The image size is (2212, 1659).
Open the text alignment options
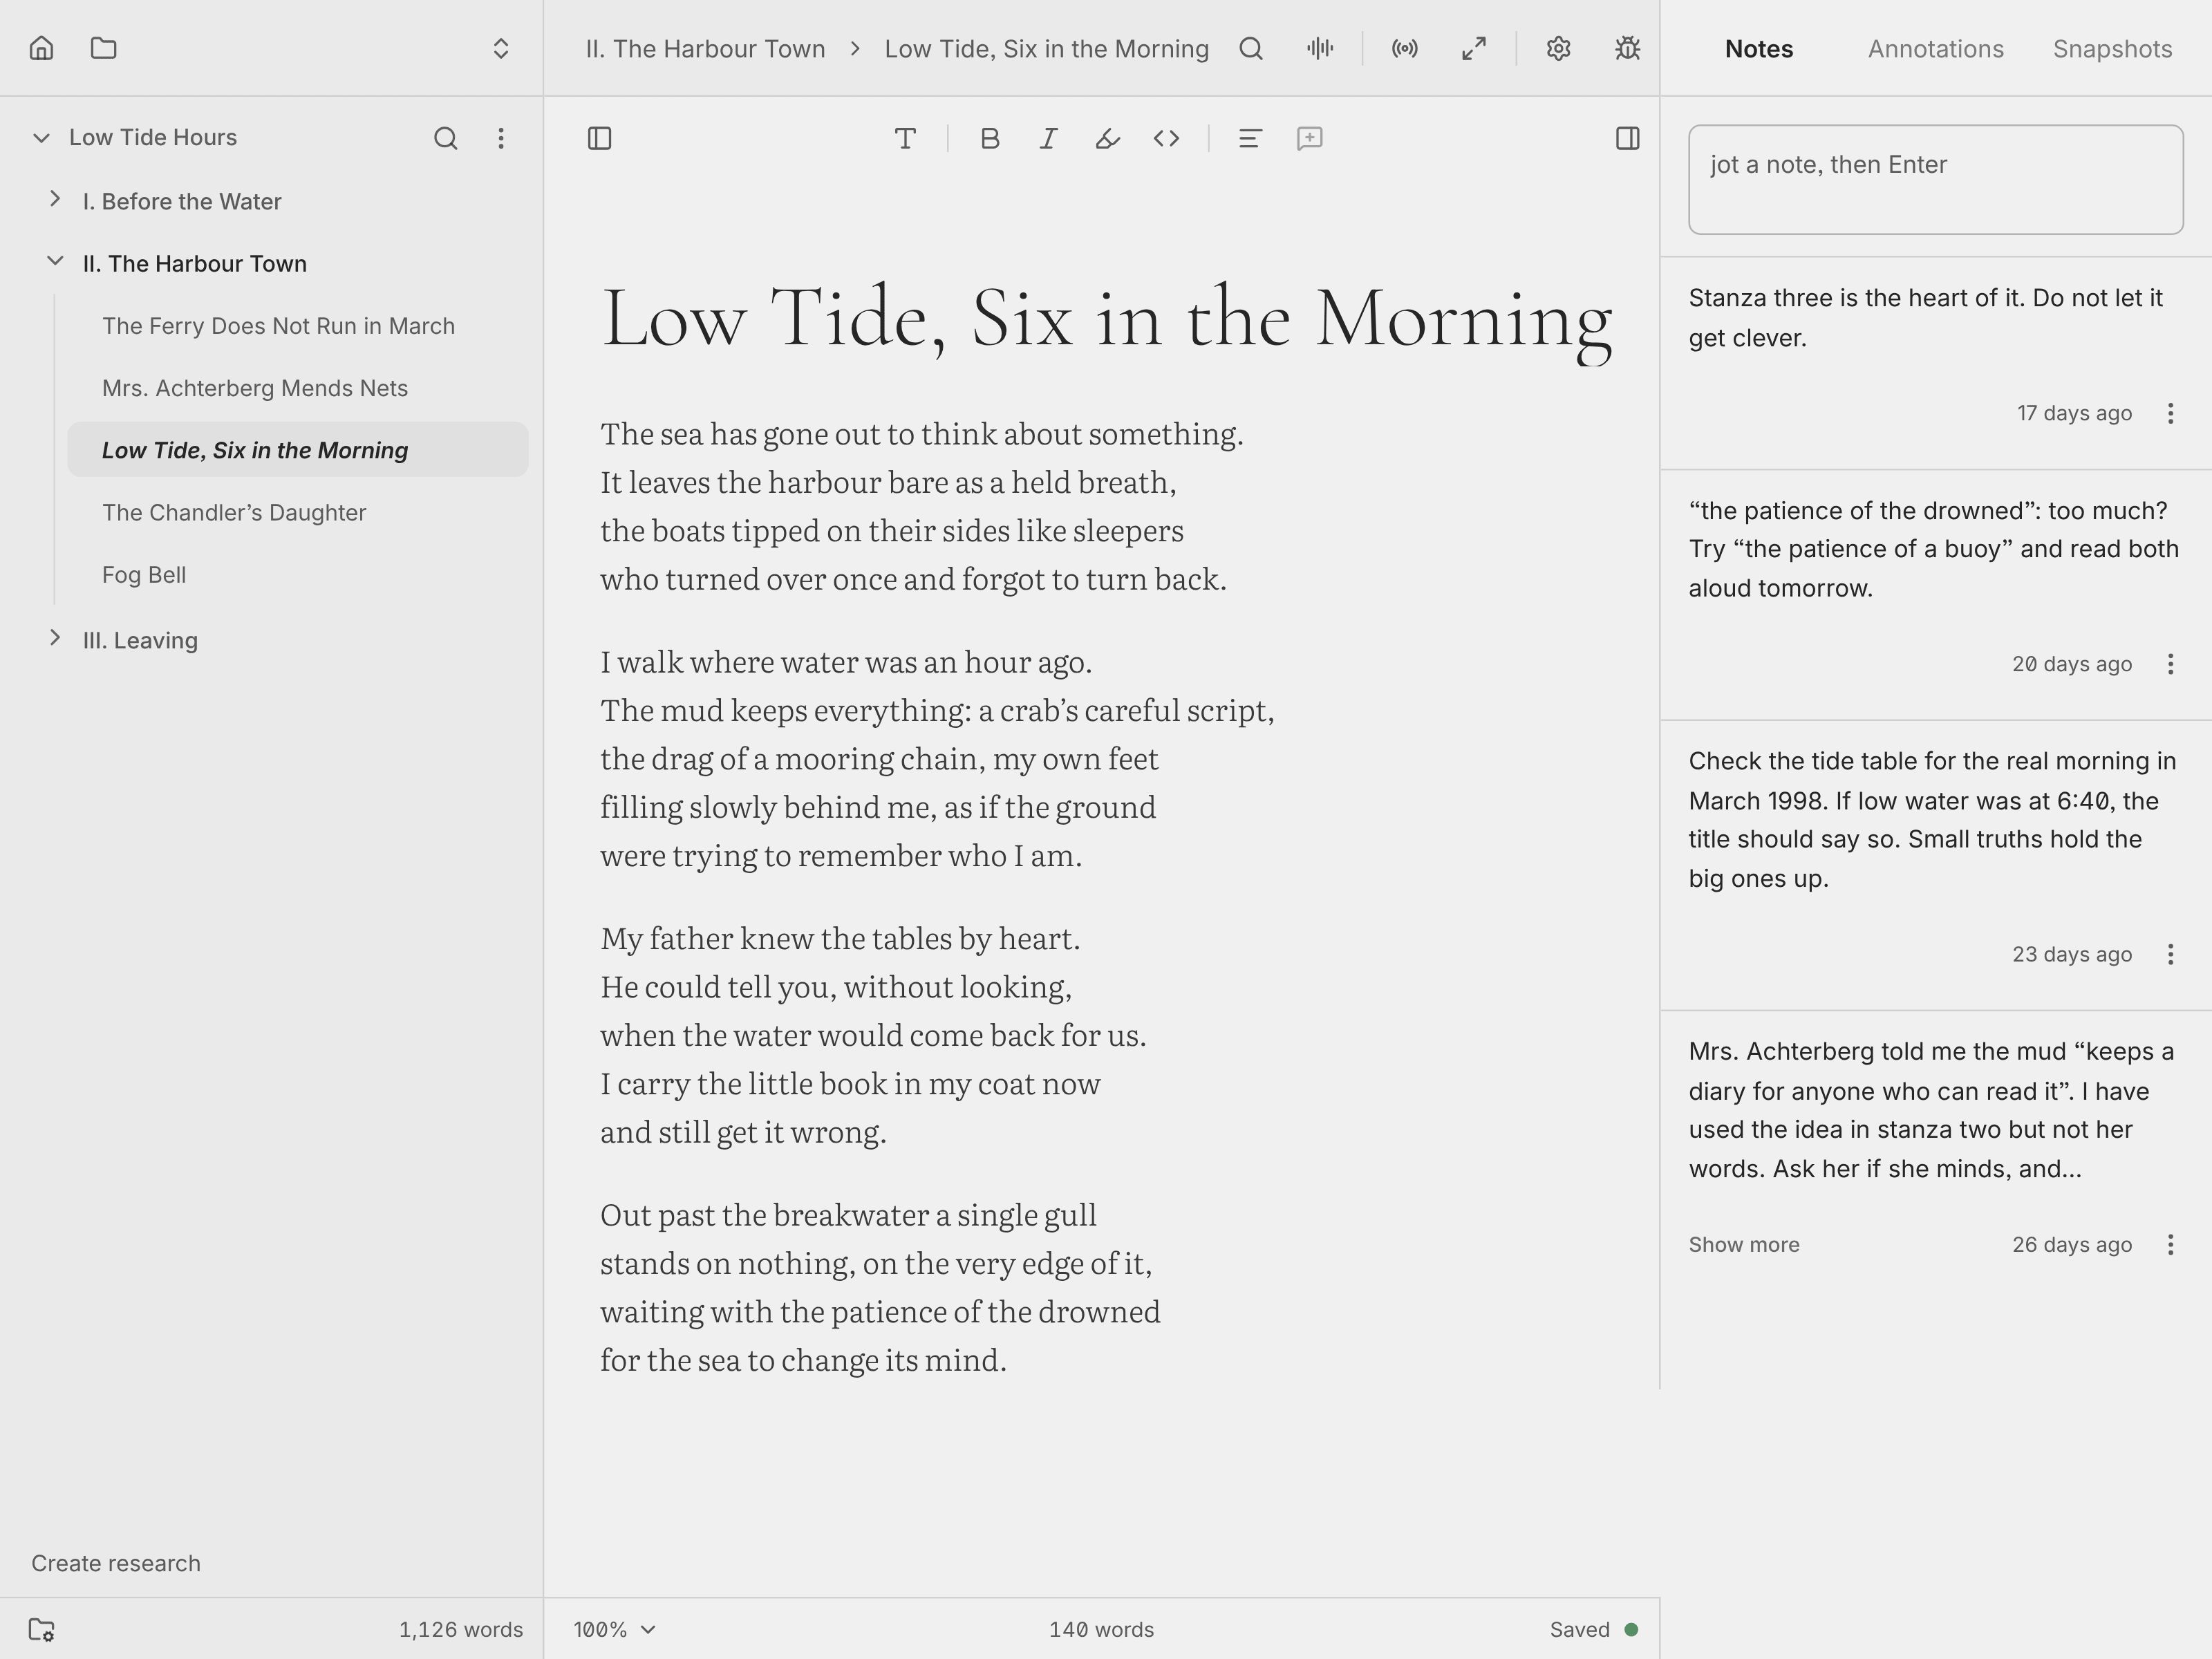pyautogui.click(x=1250, y=138)
